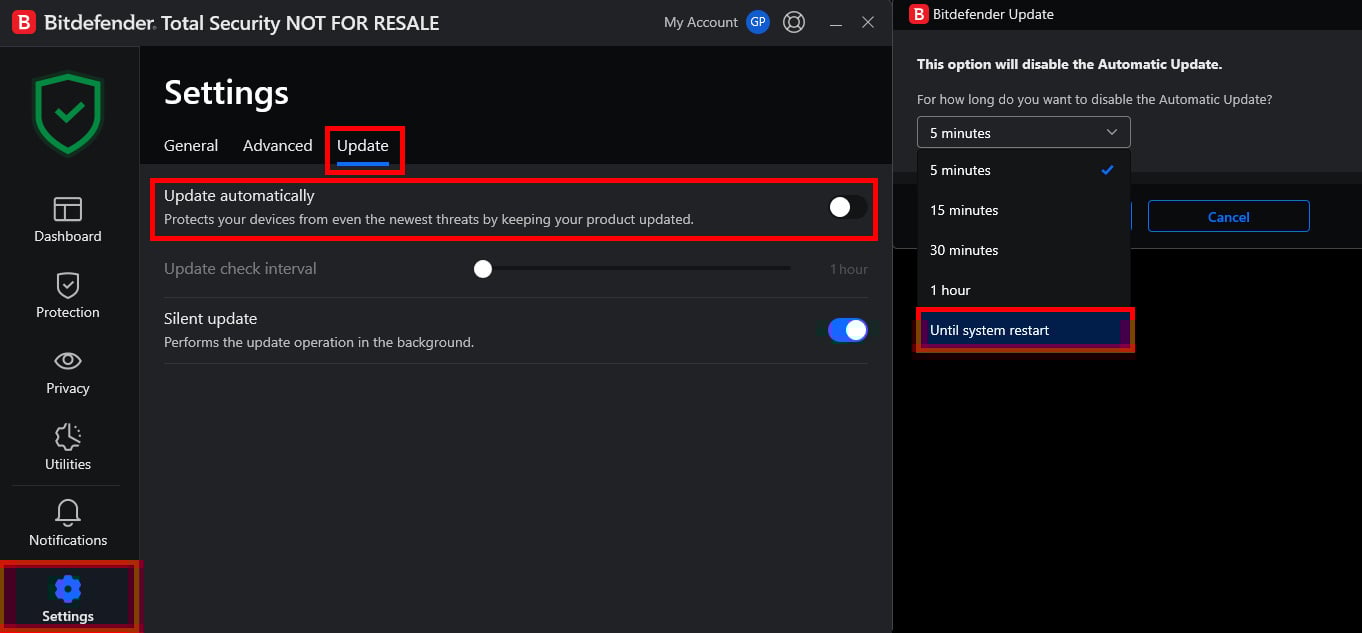The image size is (1362, 633).
Task: Click the Update check interval label
Action: [x=240, y=268]
